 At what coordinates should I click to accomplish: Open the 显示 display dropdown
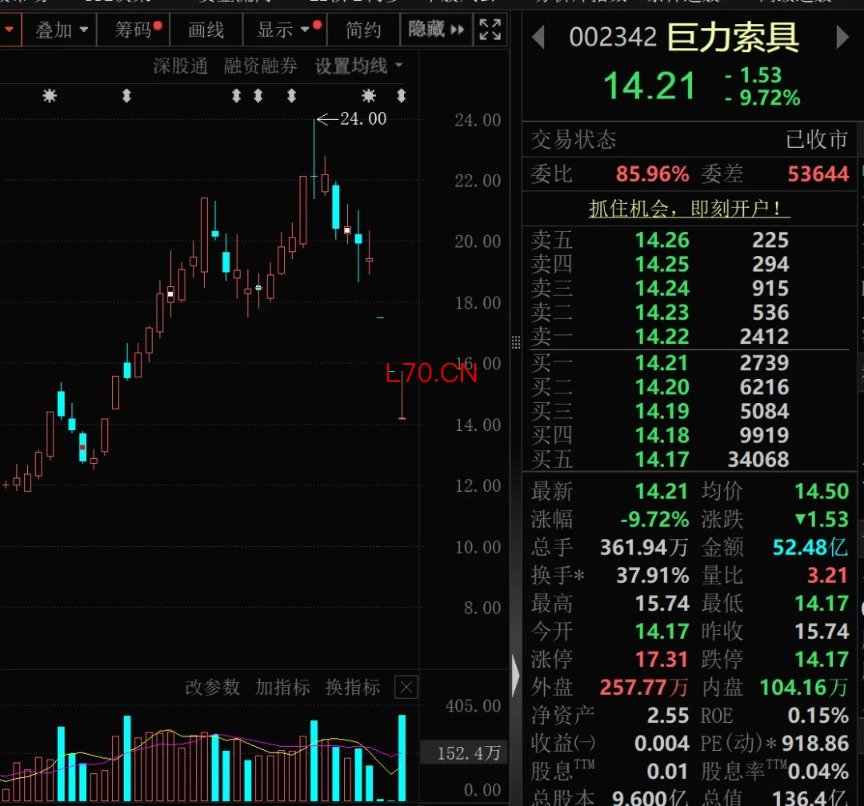click(x=284, y=30)
